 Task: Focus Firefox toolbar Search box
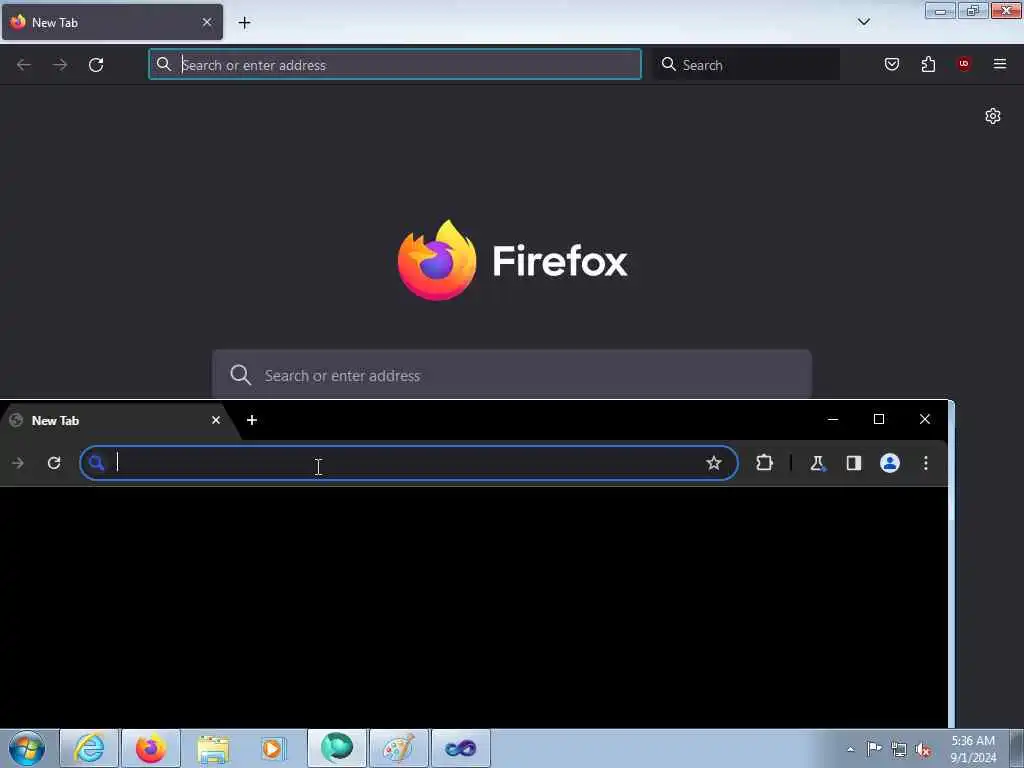pos(746,65)
